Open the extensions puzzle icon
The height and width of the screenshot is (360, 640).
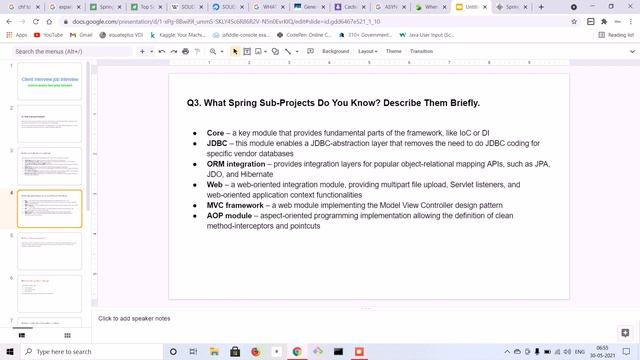tap(604, 22)
